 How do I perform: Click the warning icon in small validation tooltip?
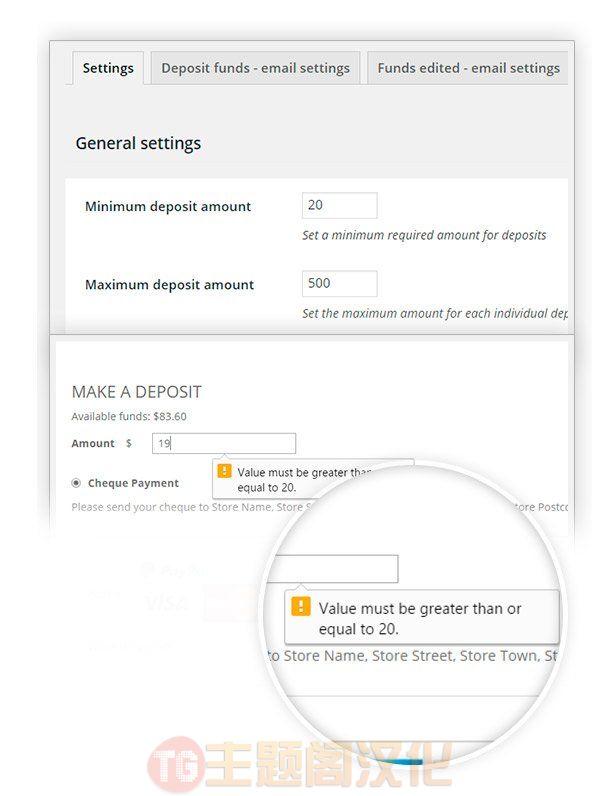(x=224, y=471)
